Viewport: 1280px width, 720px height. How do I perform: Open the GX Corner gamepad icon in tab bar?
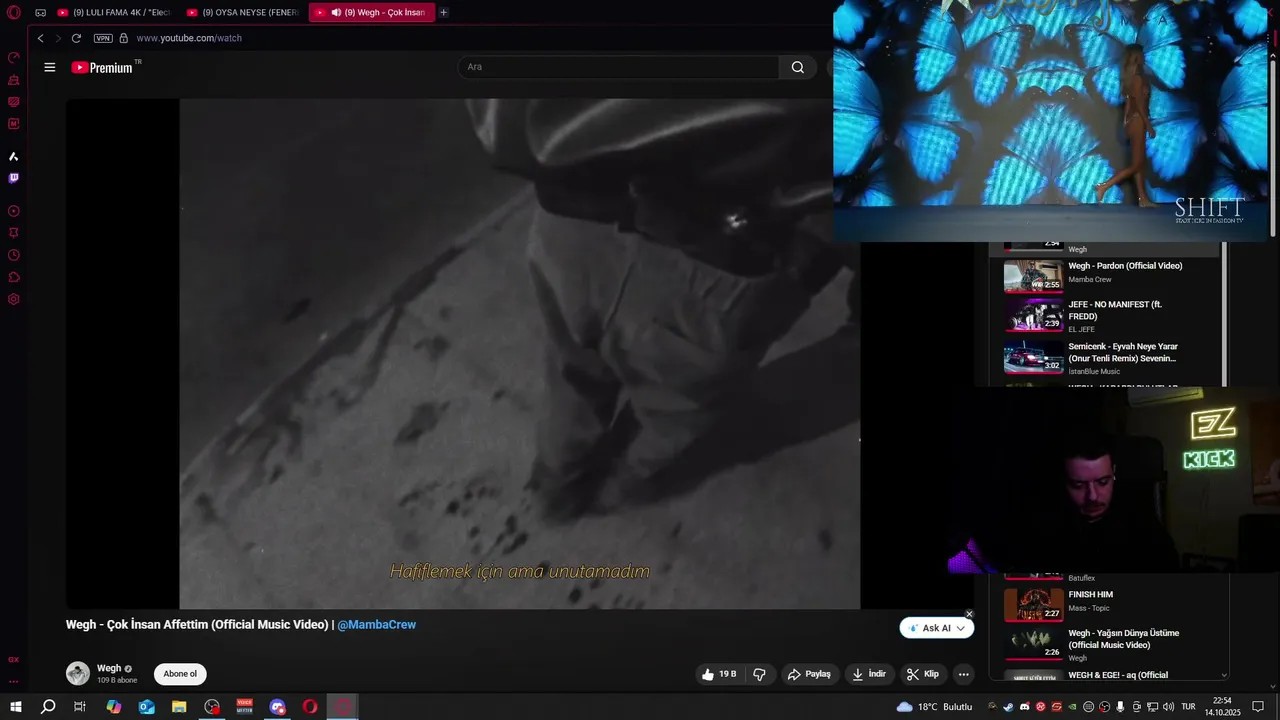(40, 13)
